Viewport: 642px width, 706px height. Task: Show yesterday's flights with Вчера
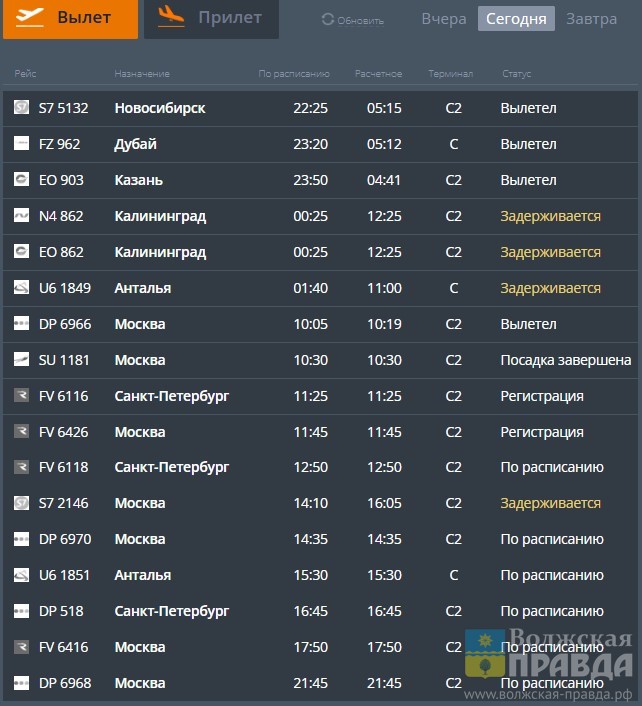(443, 19)
